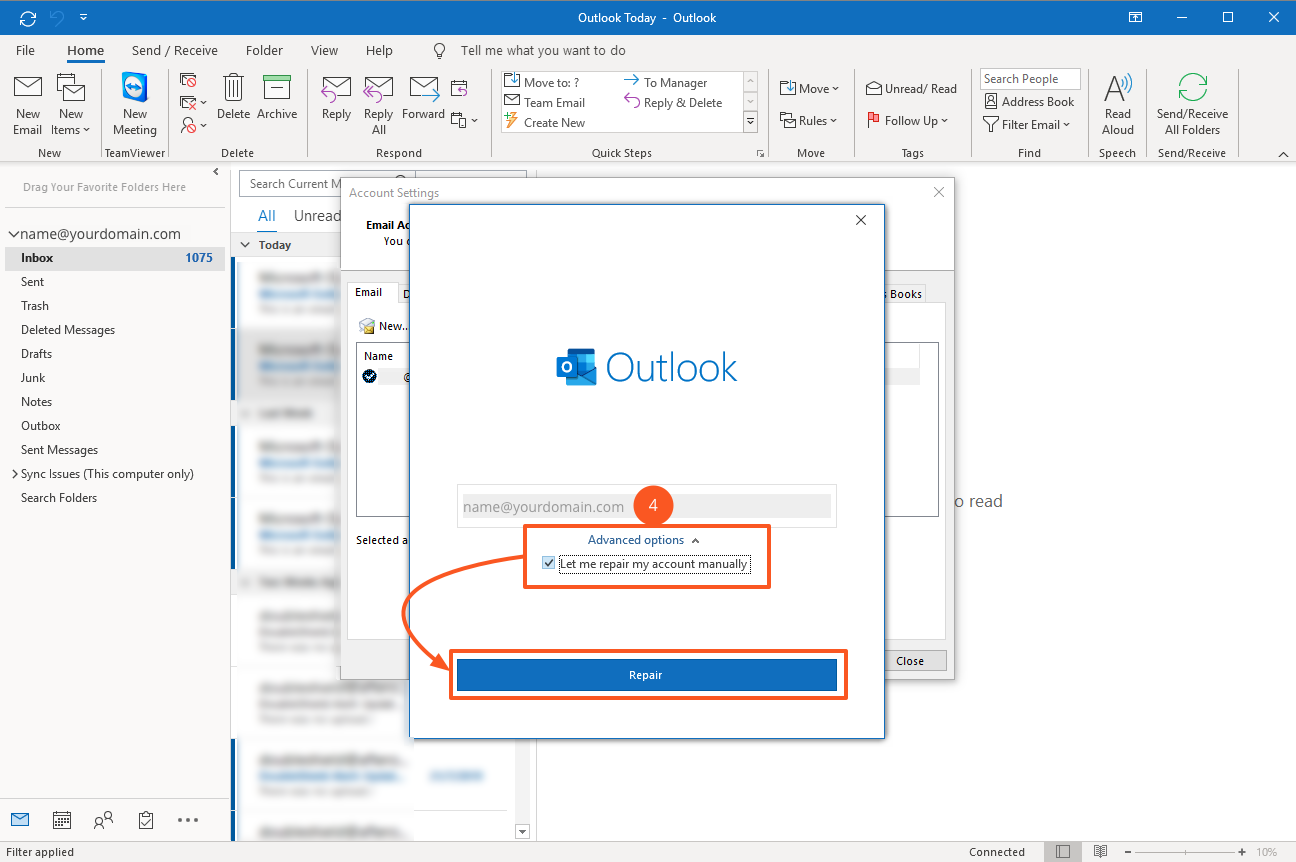The height and width of the screenshot is (862, 1296).
Task: Collapse Advanced options
Action: click(x=644, y=540)
